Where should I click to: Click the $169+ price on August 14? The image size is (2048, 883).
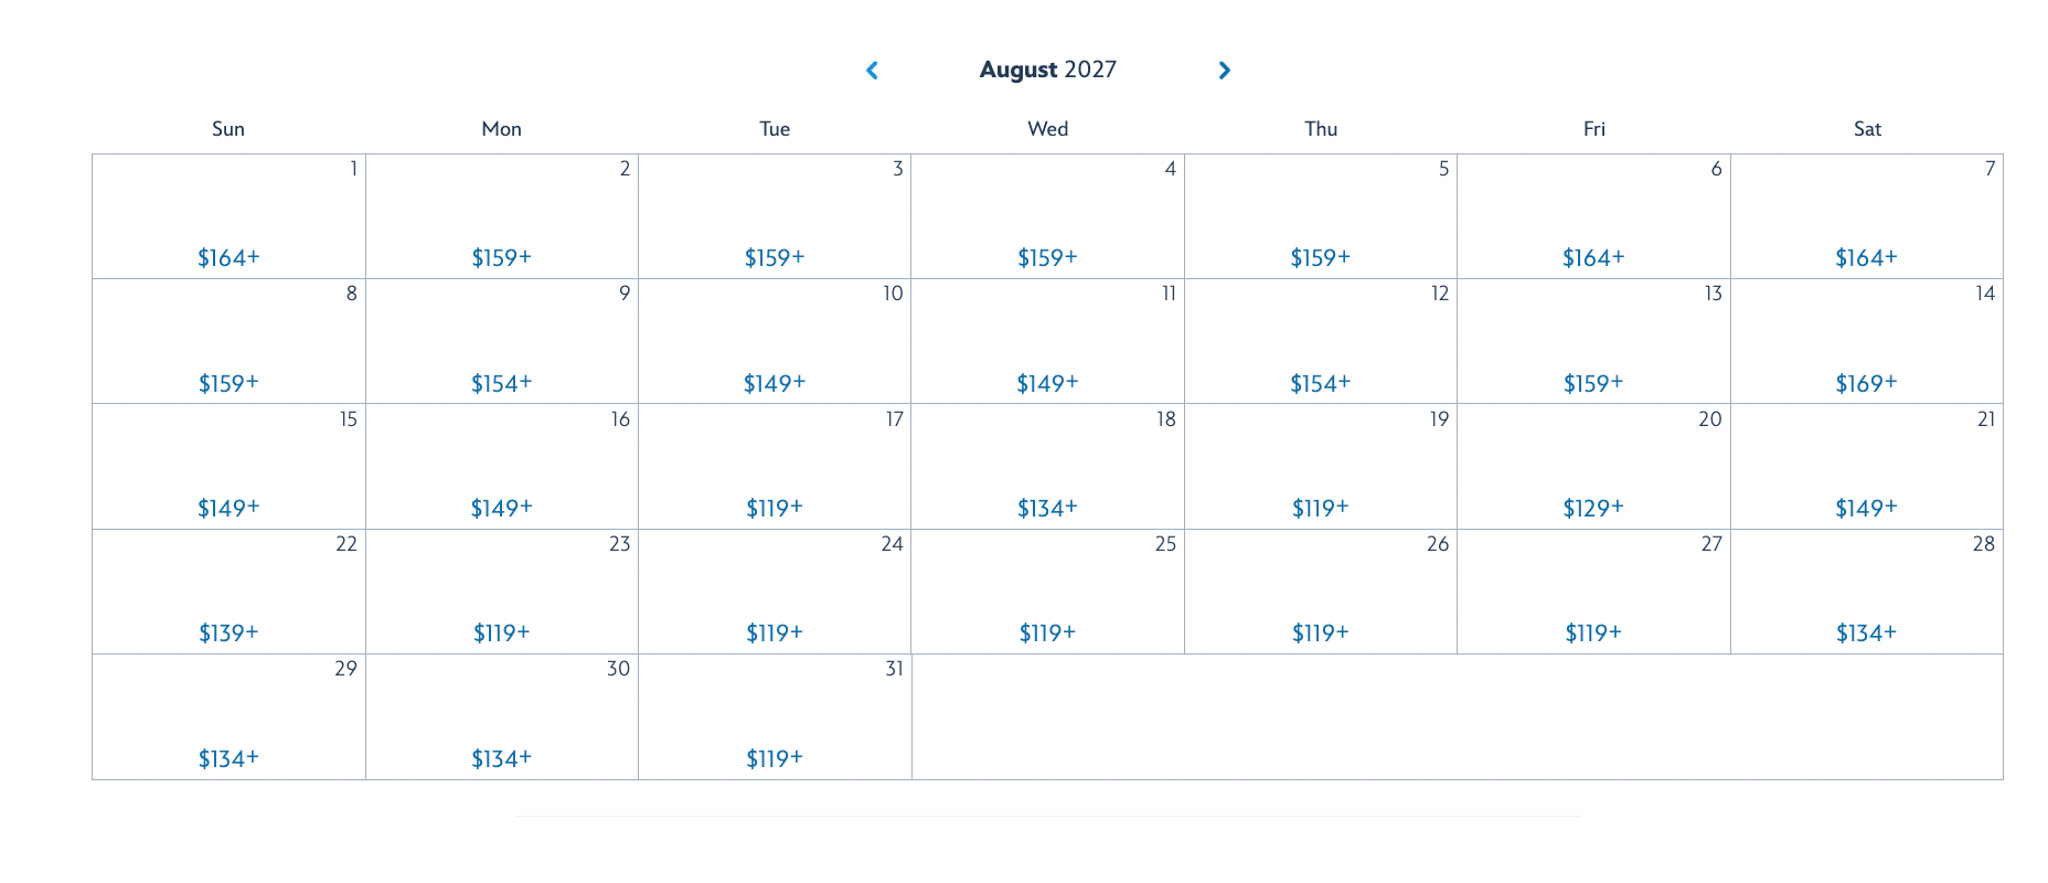tap(1866, 383)
